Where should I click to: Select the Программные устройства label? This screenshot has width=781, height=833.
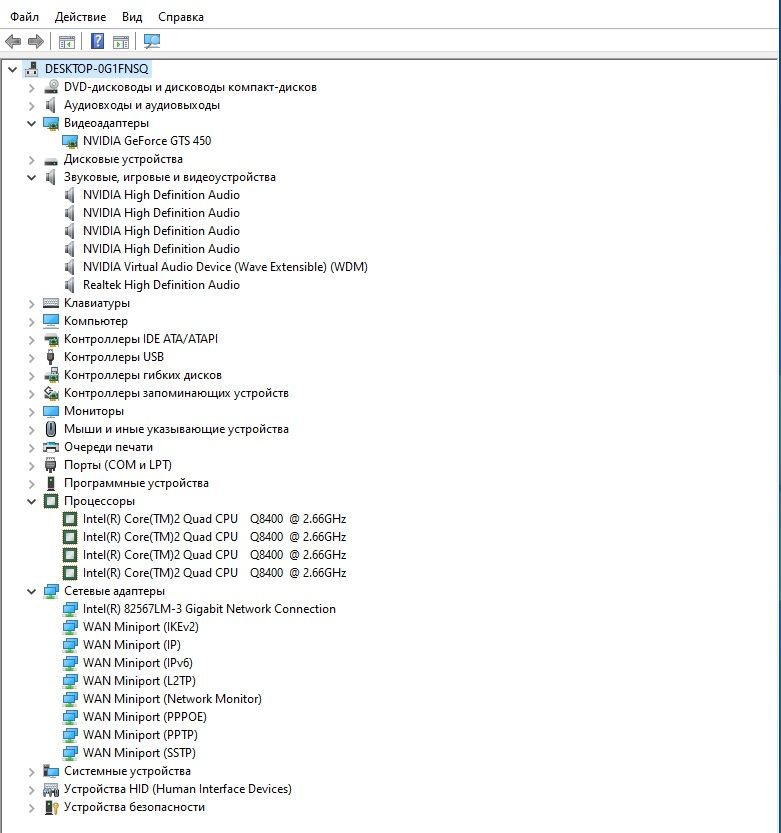(x=136, y=483)
